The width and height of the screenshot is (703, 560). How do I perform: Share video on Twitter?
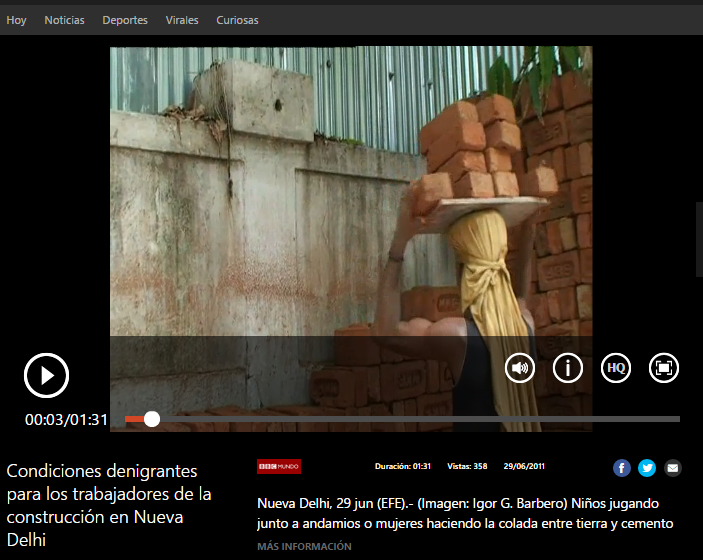(647, 467)
